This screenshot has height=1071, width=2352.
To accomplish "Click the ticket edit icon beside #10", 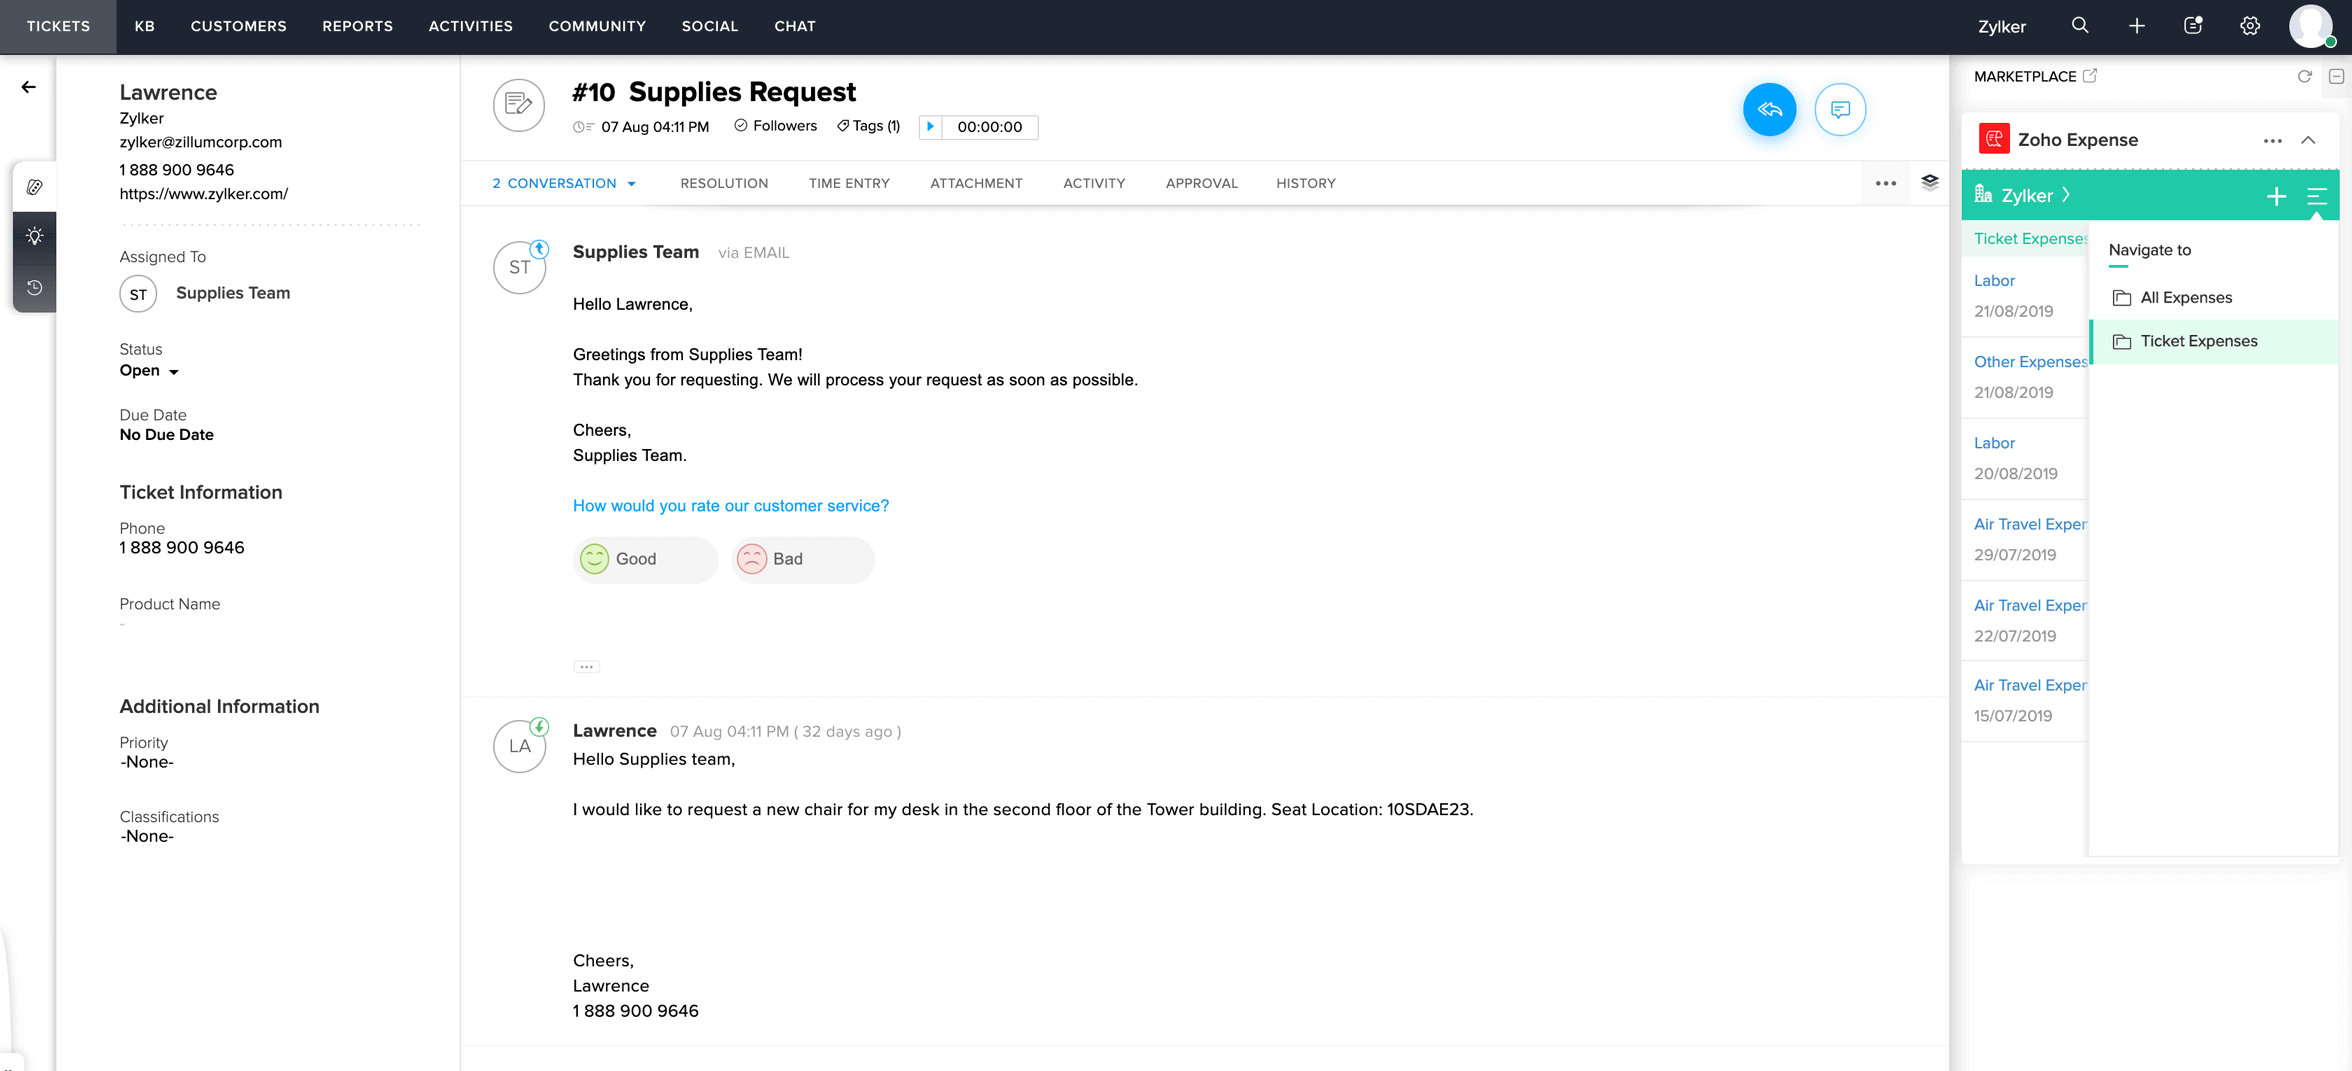I will coord(519,105).
